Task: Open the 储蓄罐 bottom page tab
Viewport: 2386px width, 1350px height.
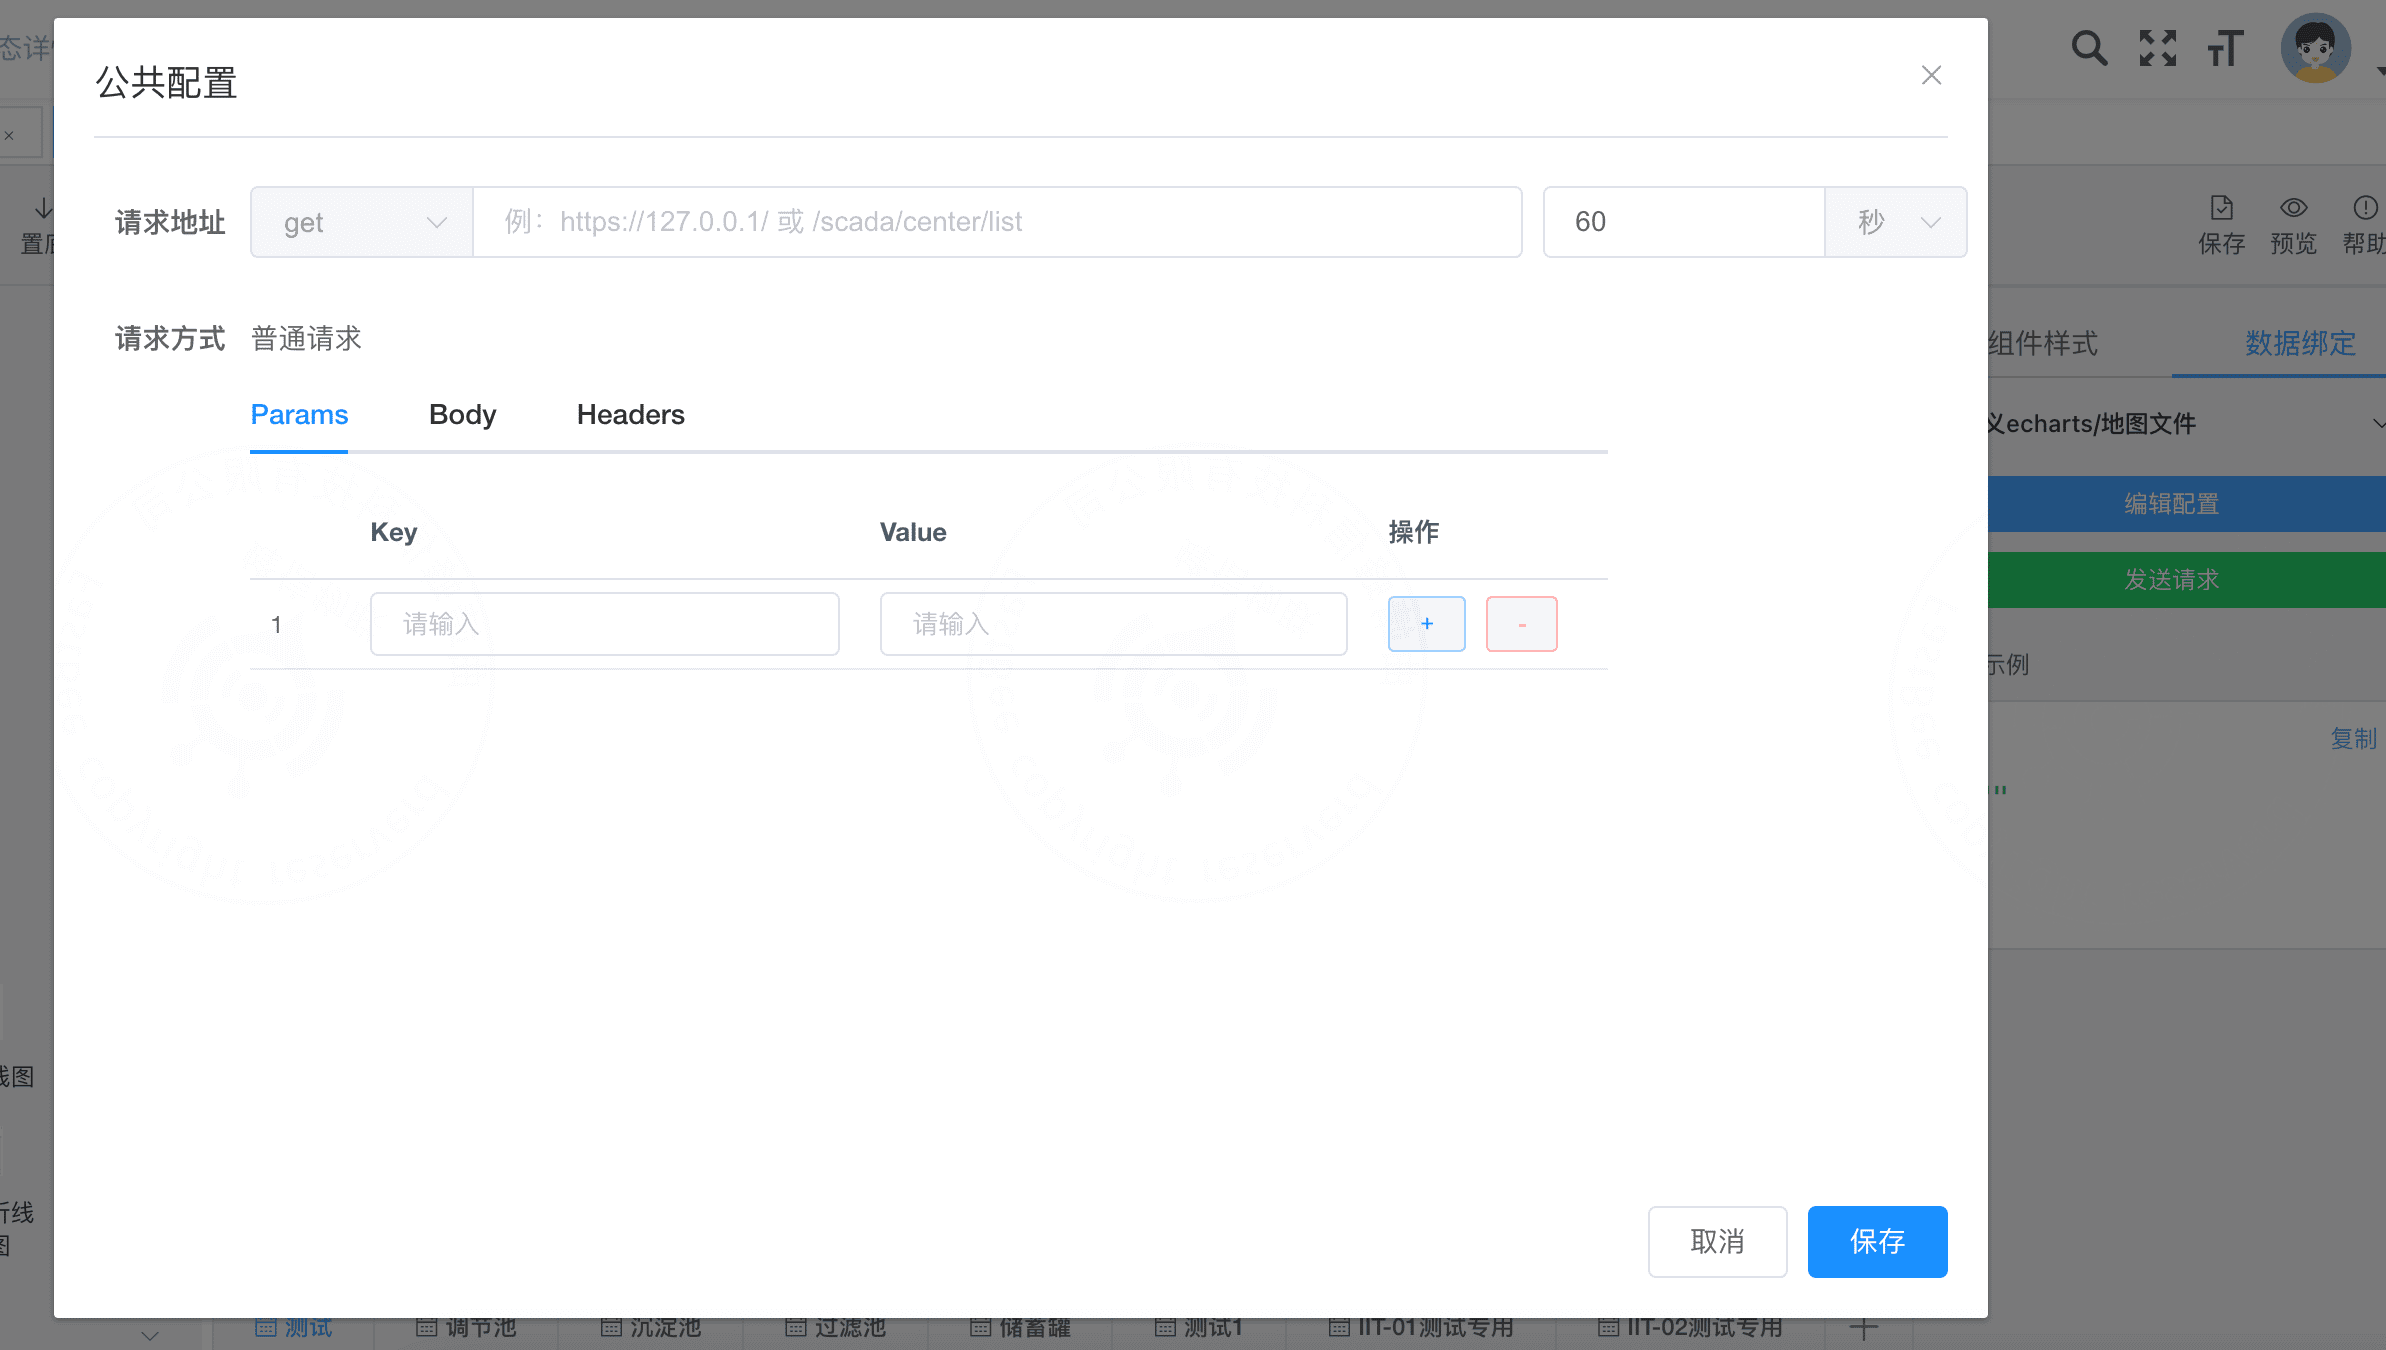Action: (1020, 1328)
